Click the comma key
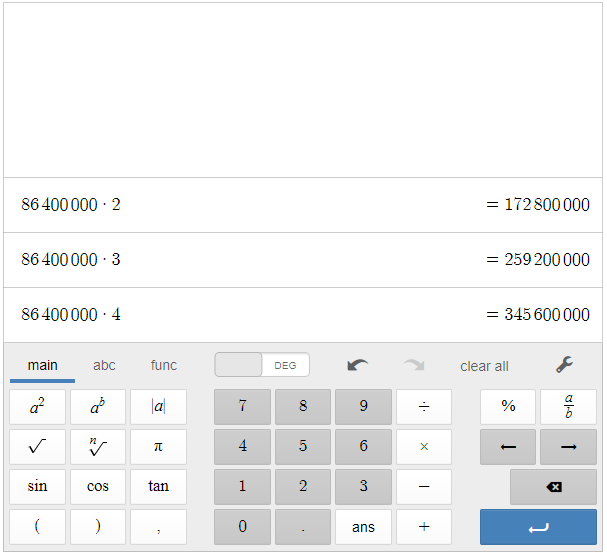 point(158,527)
